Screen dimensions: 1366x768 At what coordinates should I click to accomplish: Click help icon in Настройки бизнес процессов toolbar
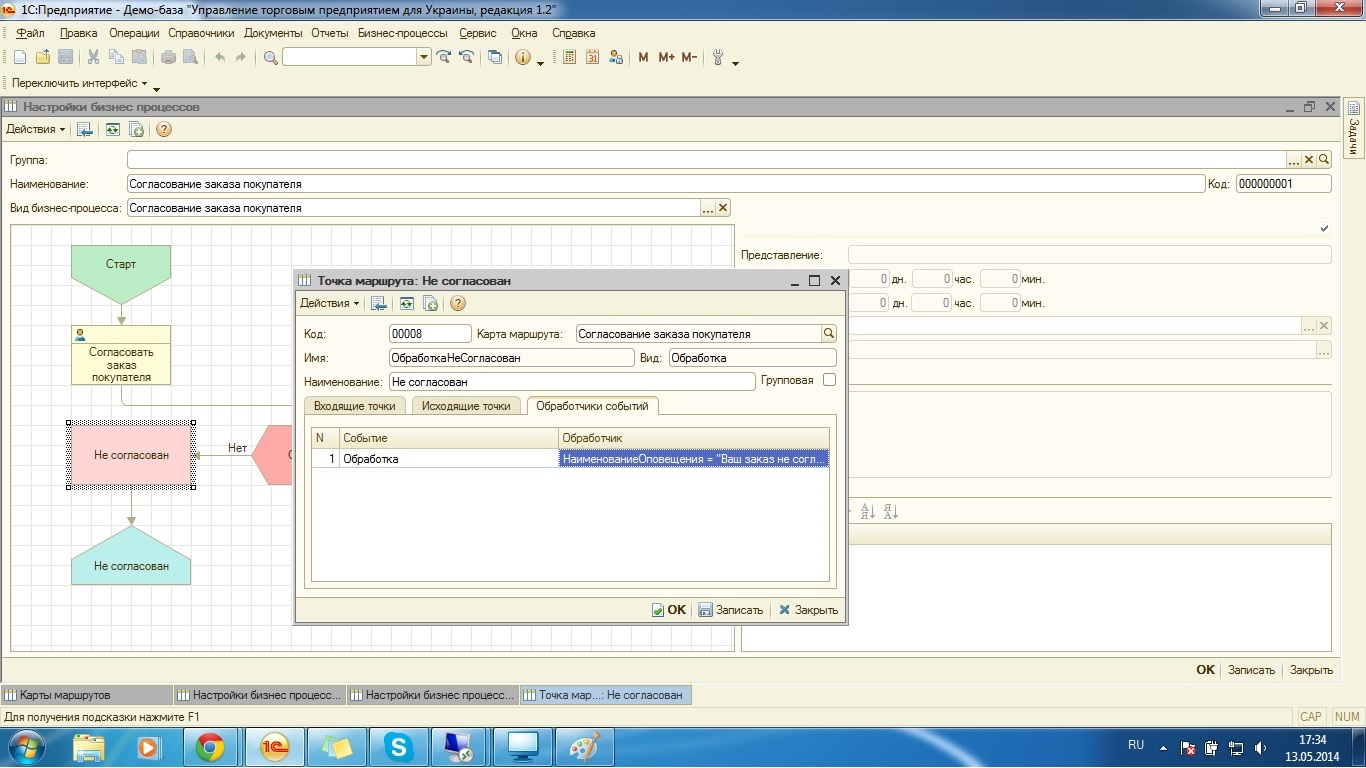[x=164, y=129]
